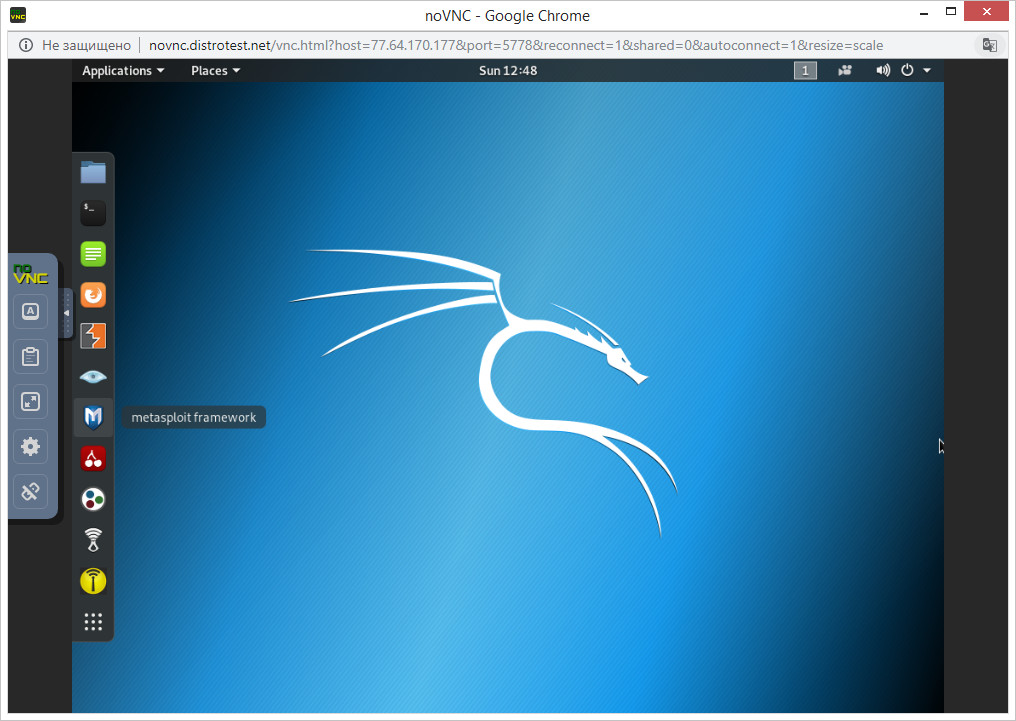The image size is (1016, 721).
Task: Open the three colored dots dock icon
Action: click(x=93, y=499)
